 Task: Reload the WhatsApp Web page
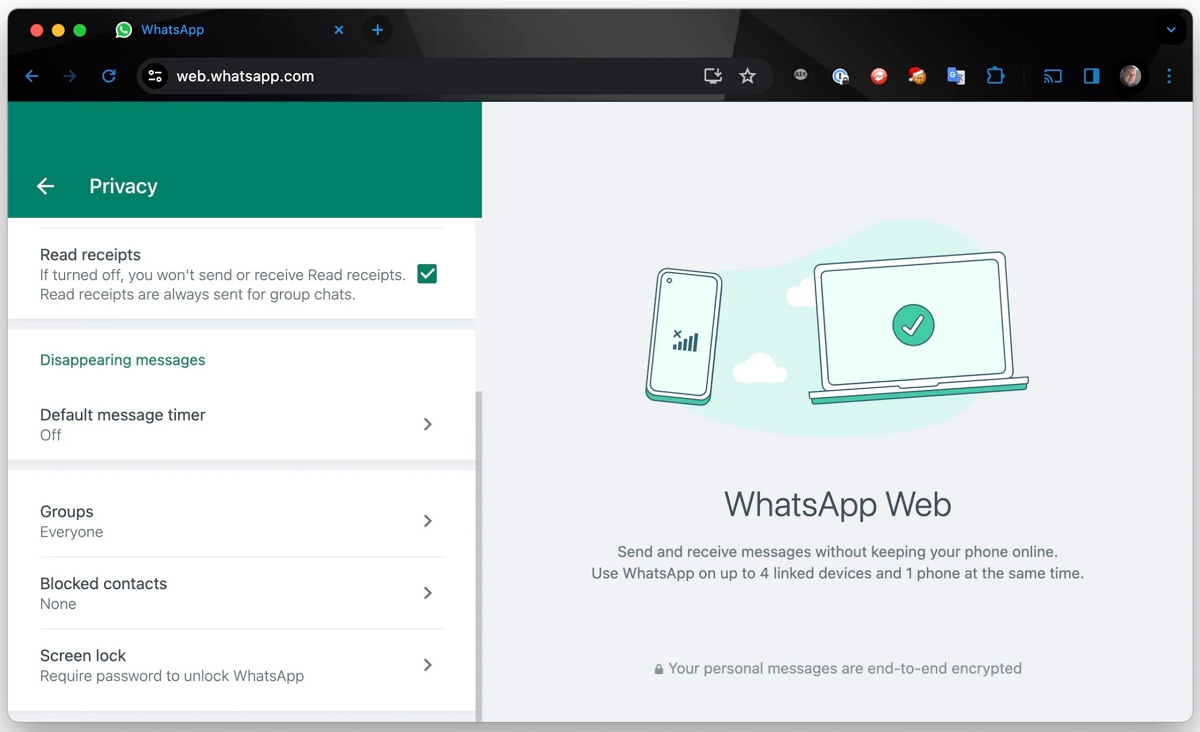(x=109, y=76)
